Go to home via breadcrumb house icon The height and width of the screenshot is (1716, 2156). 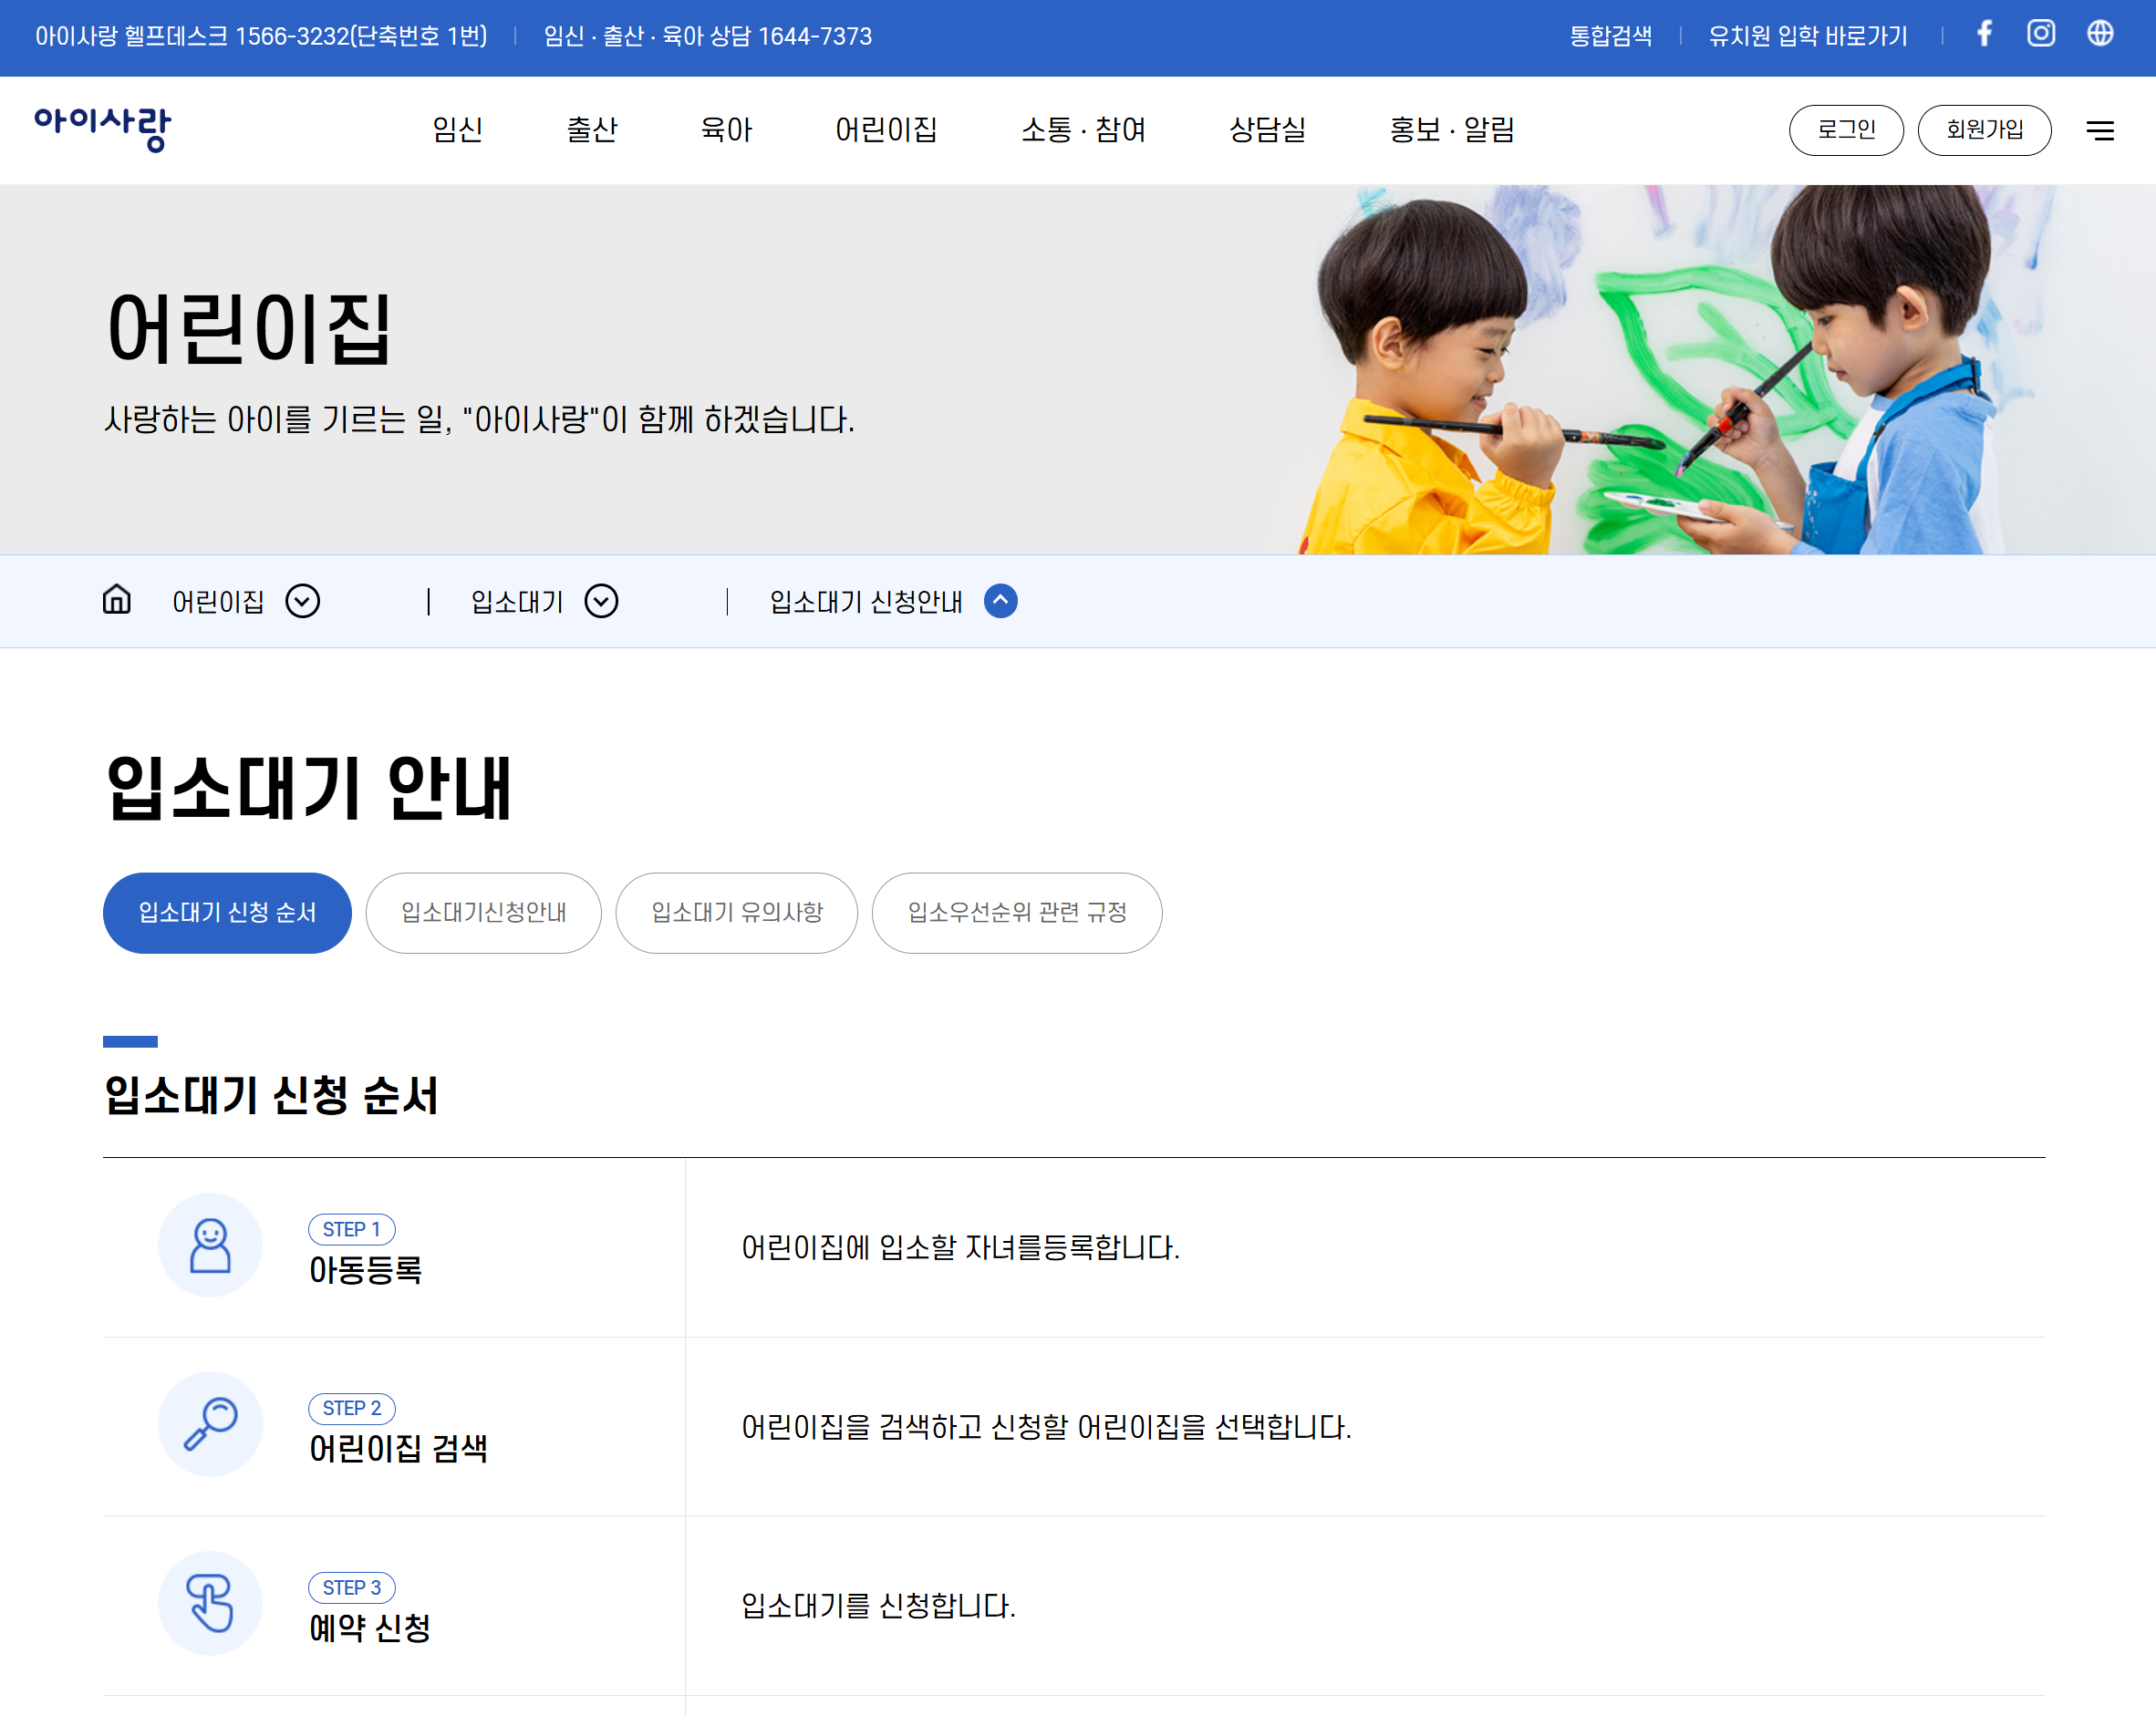click(x=117, y=600)
